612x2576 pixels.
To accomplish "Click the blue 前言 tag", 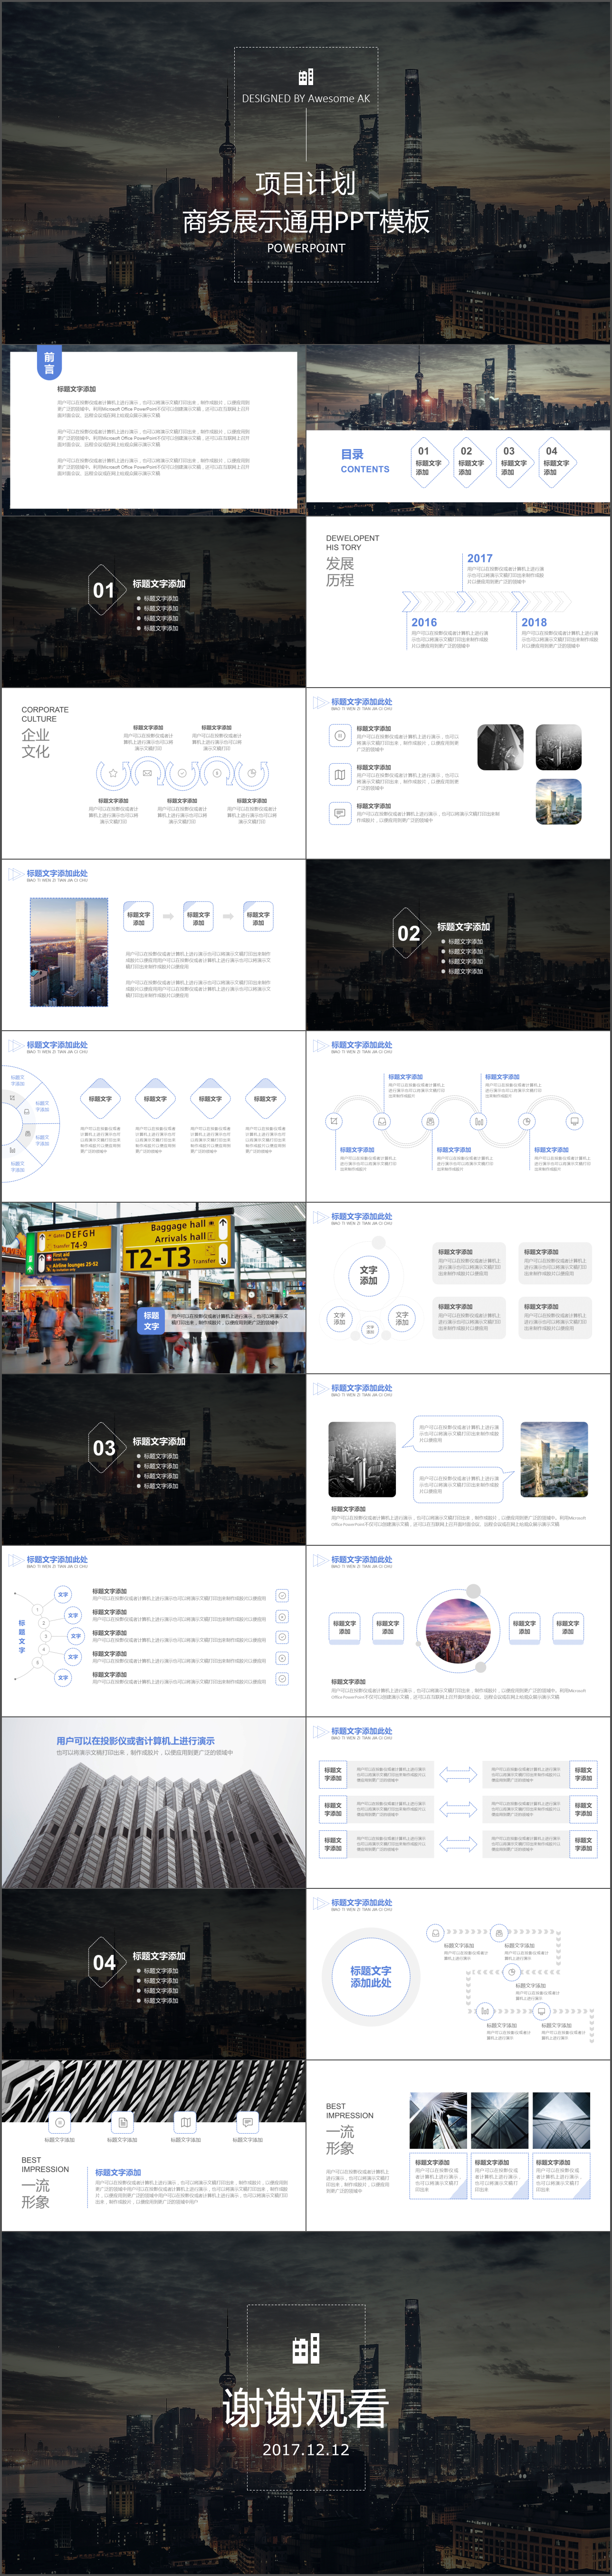I will coord(49,363).
